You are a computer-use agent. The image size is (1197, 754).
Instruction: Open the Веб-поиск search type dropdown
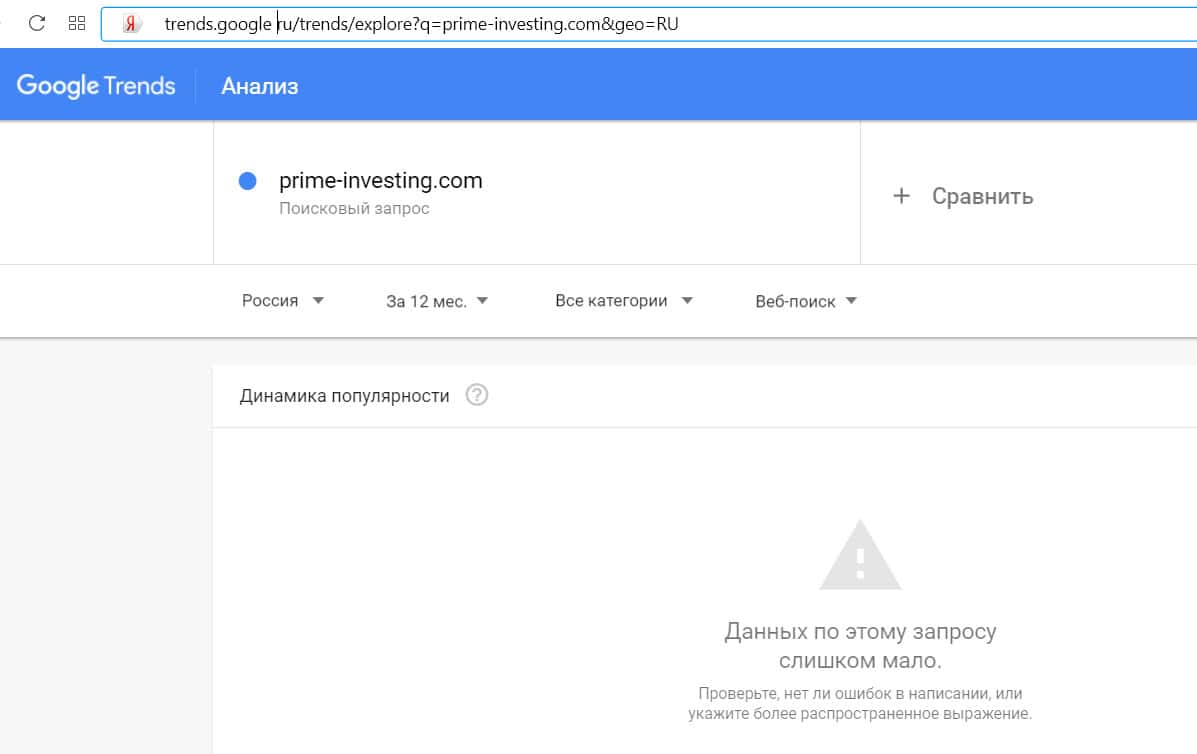click(x=806, y=301)
